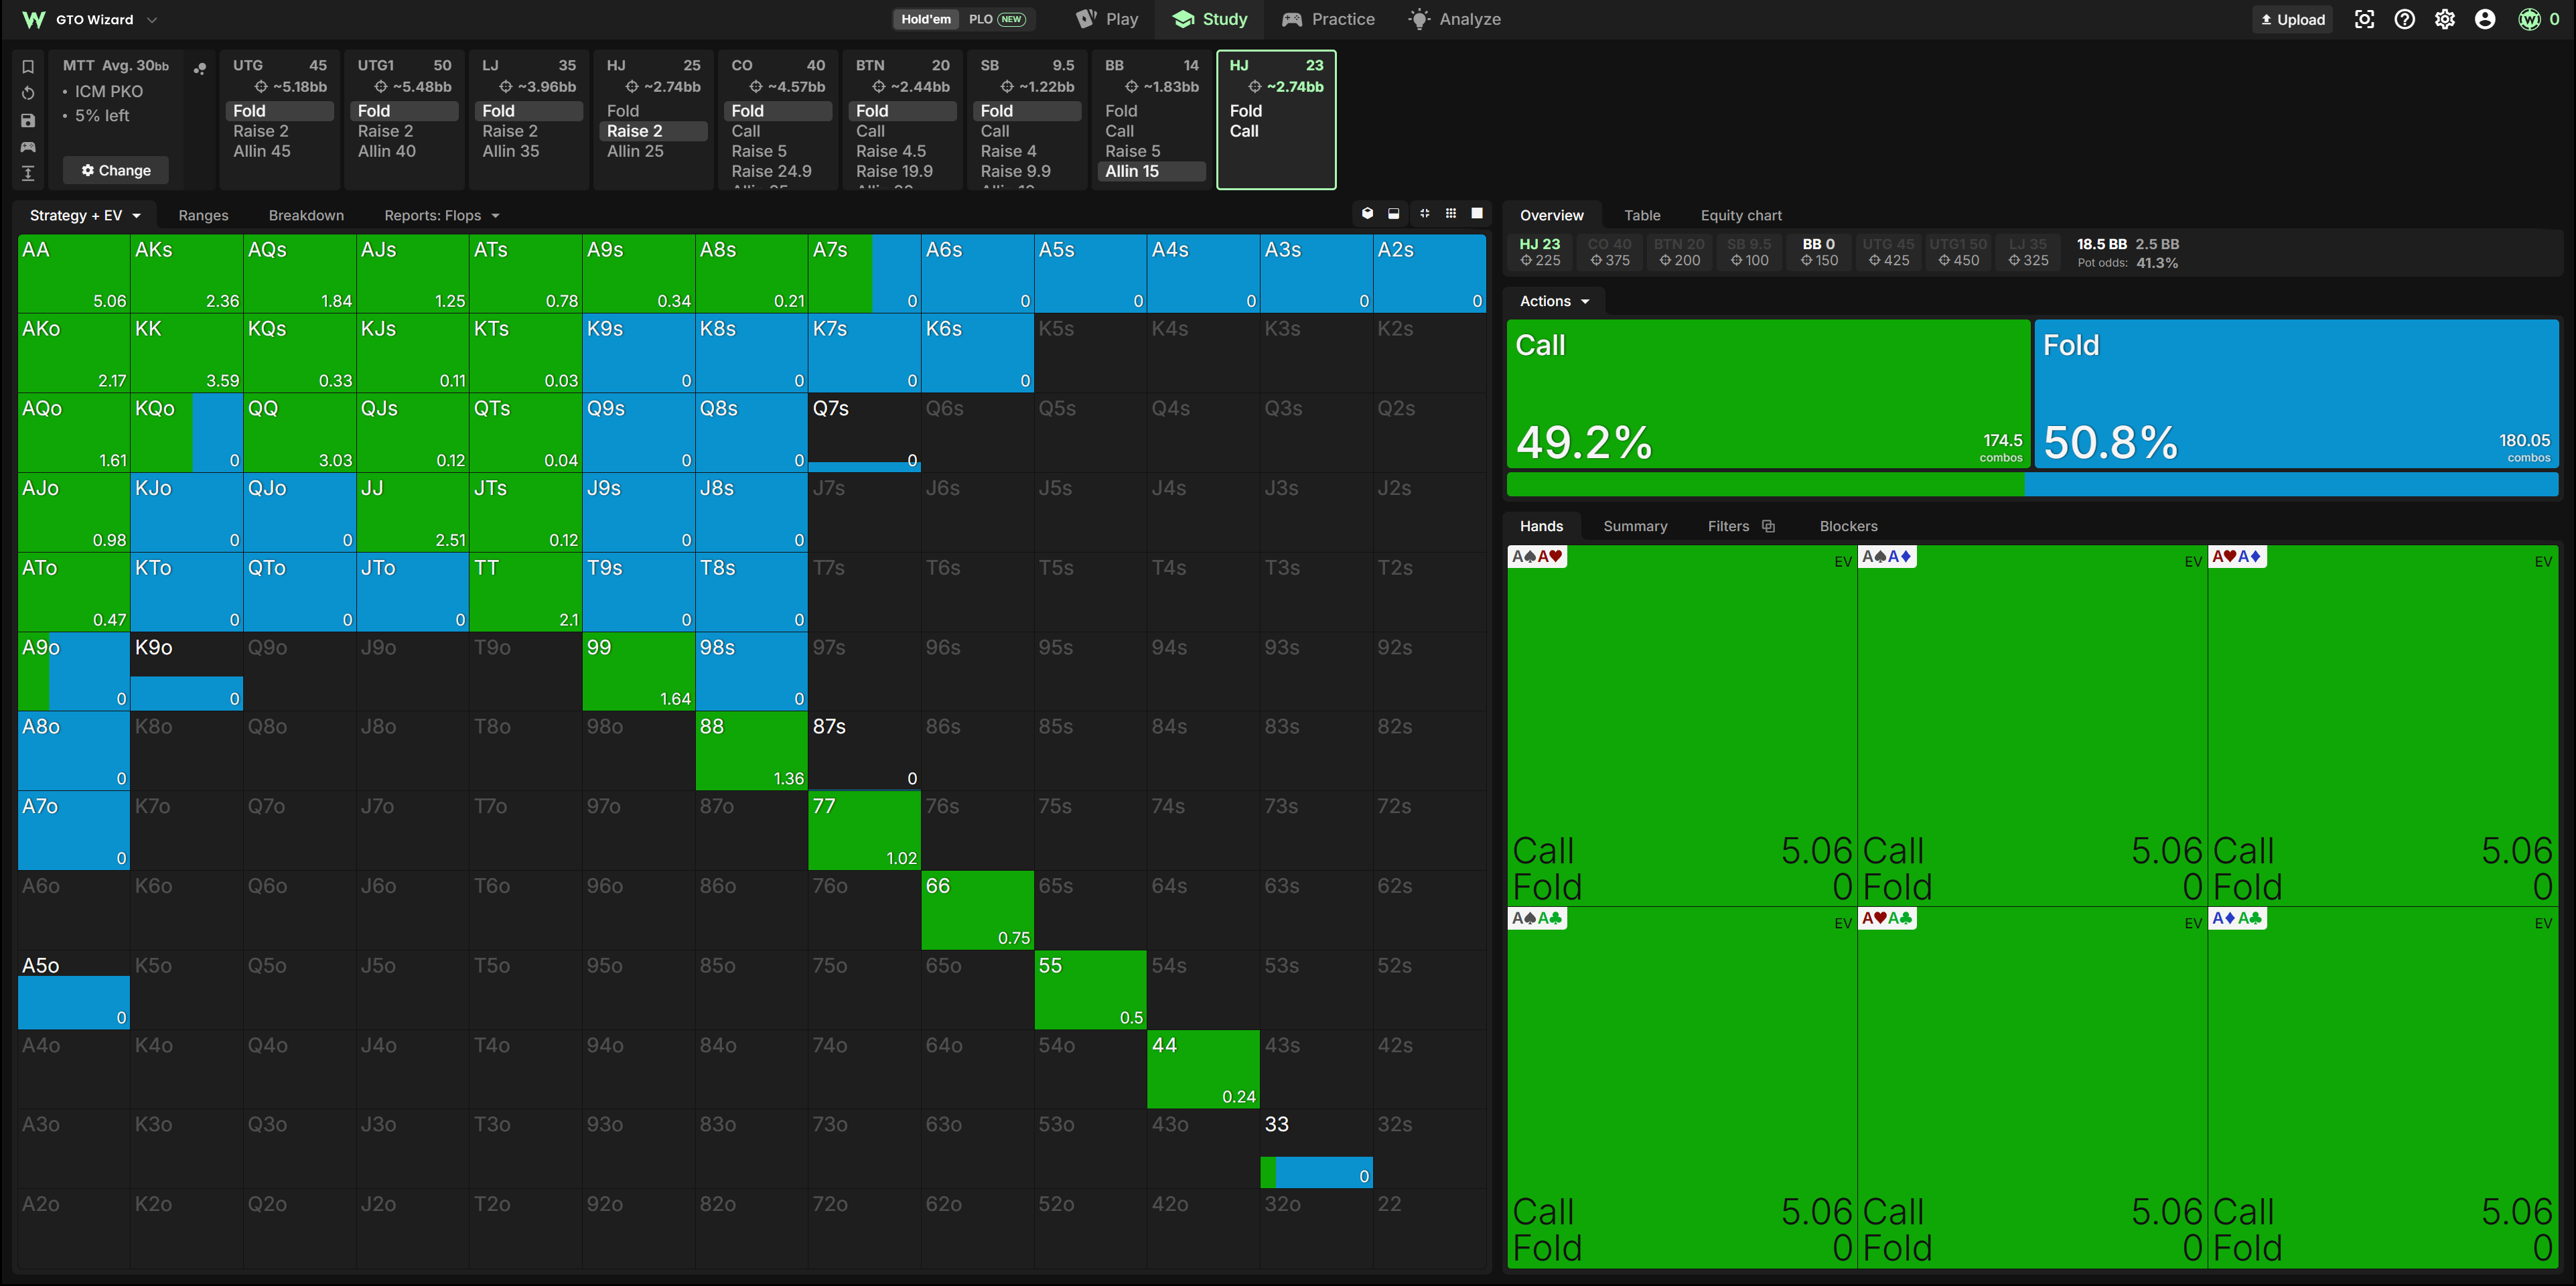Open the help question mark icon
Viewport: 2576px width, 1286px height.
(x=2405, y=19)
